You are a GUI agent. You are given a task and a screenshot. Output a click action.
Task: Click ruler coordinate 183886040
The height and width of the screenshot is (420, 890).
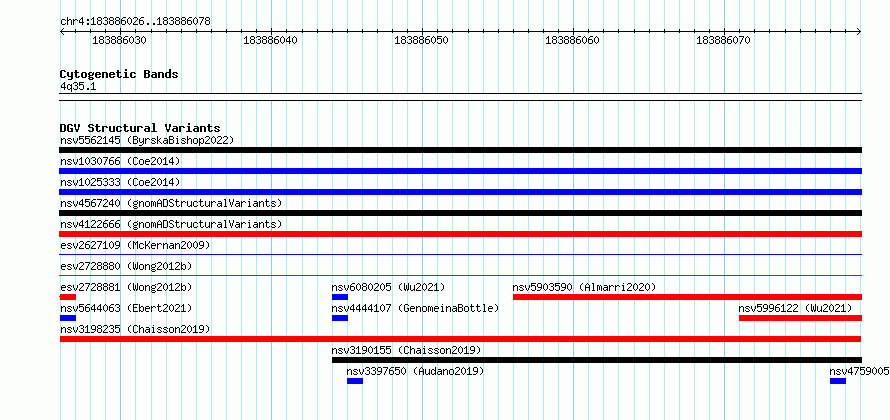(x=270, y=40)
